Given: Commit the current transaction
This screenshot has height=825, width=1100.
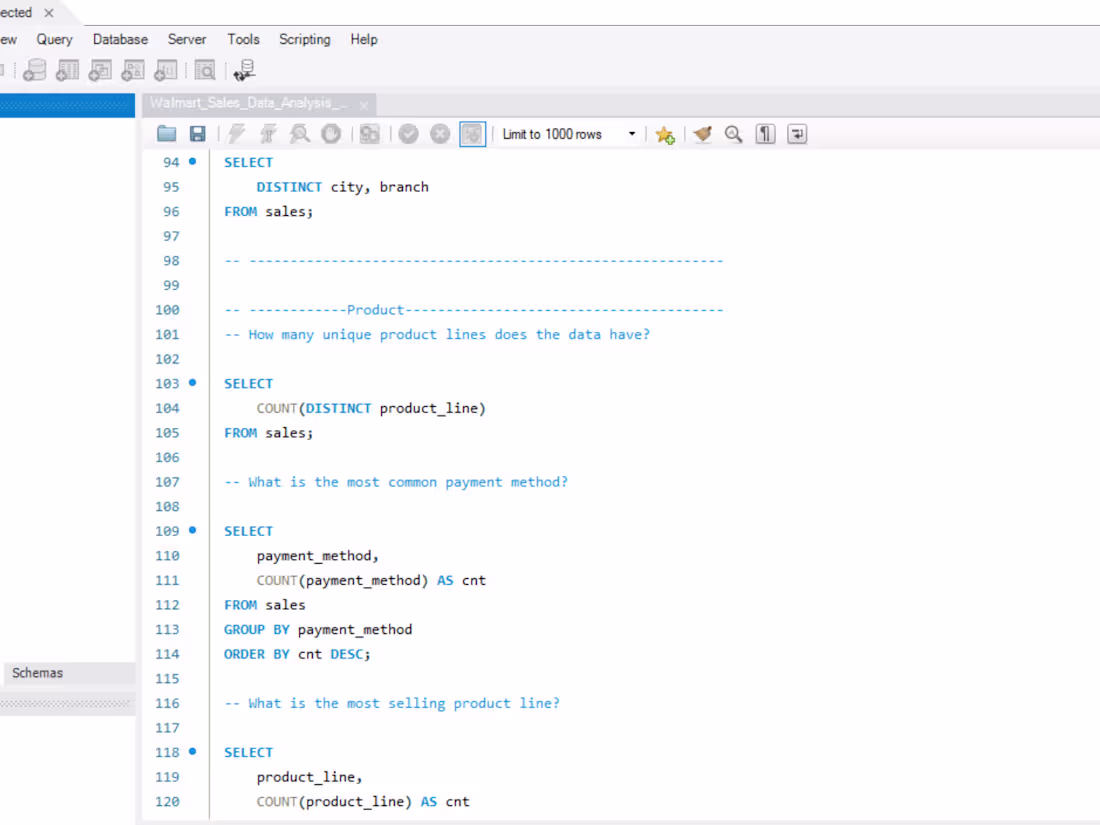Looking at the screenshot, I should (x=408, y=133).
